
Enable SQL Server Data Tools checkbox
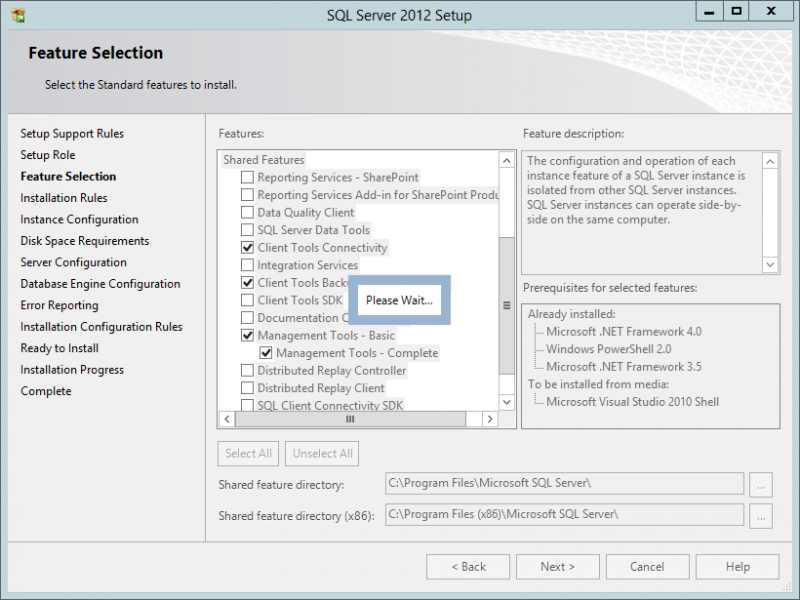tap(247, 230)
